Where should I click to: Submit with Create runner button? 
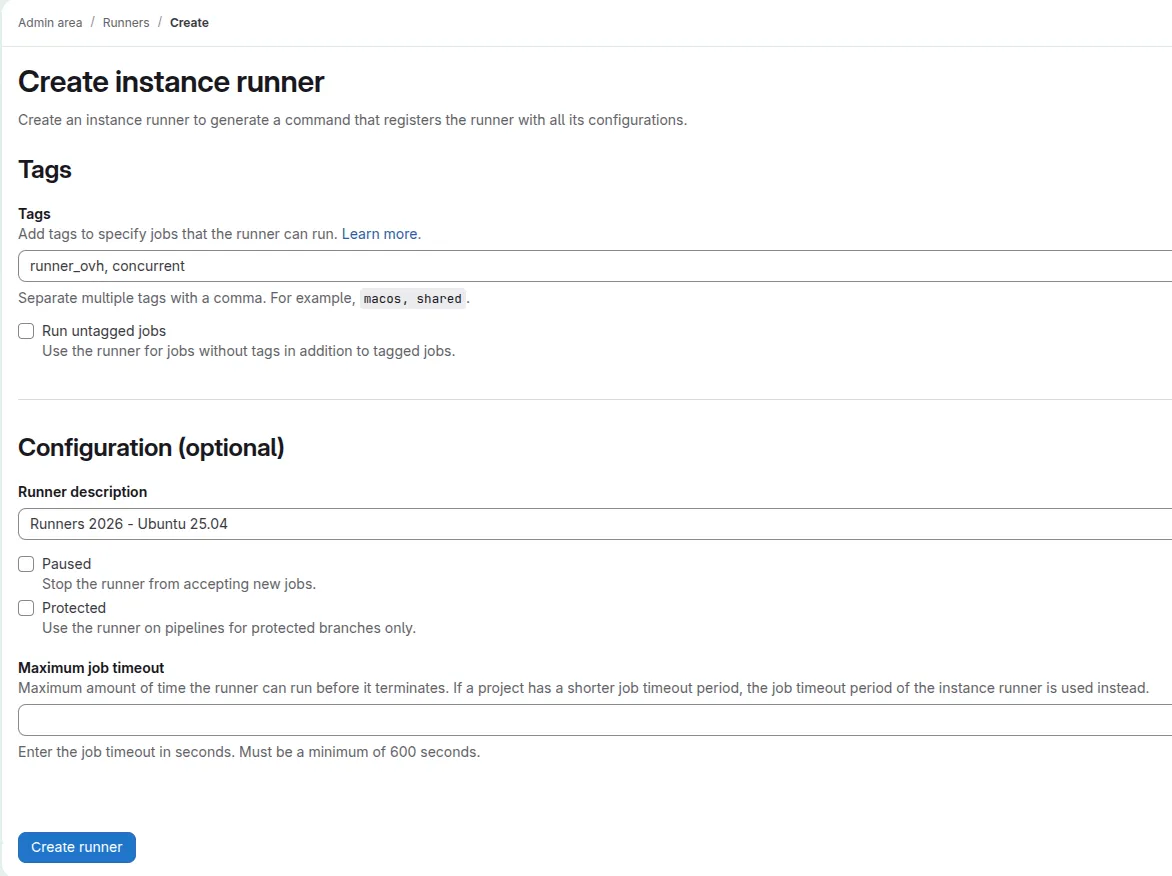[77, 848]
